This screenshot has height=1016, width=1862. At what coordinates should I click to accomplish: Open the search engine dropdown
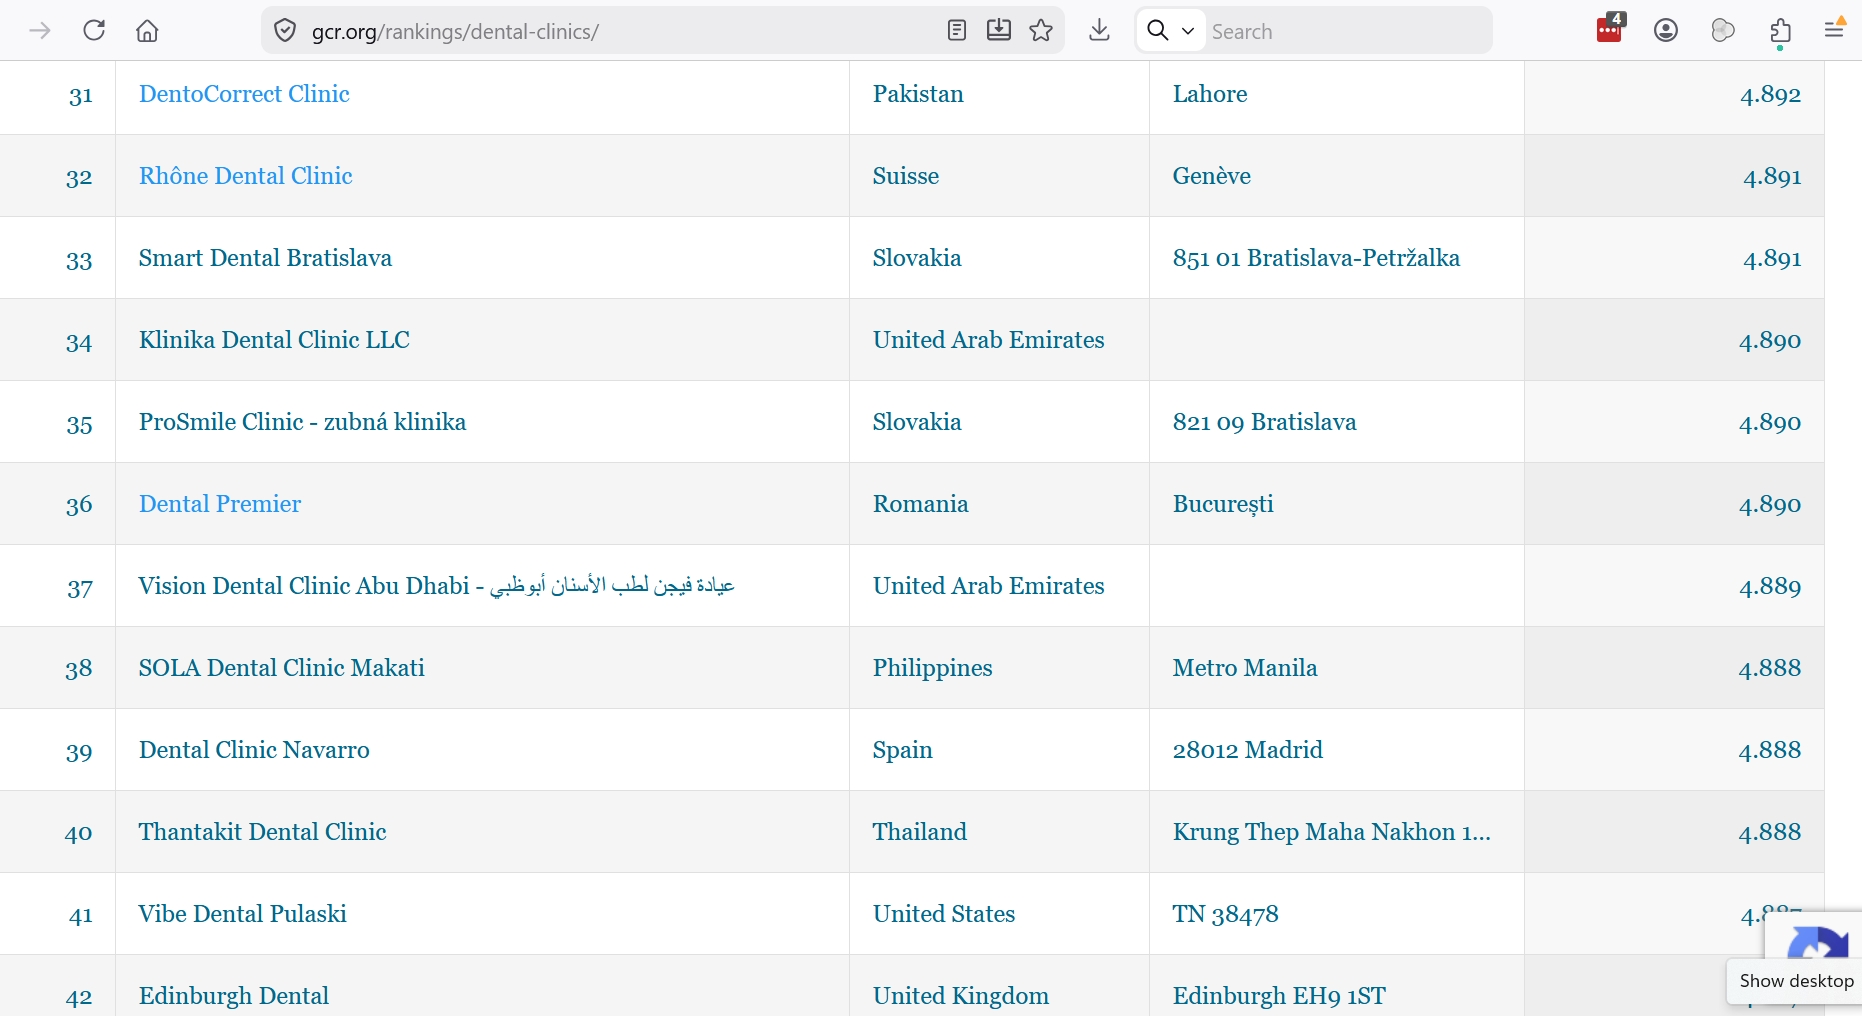pos(1171,31)
